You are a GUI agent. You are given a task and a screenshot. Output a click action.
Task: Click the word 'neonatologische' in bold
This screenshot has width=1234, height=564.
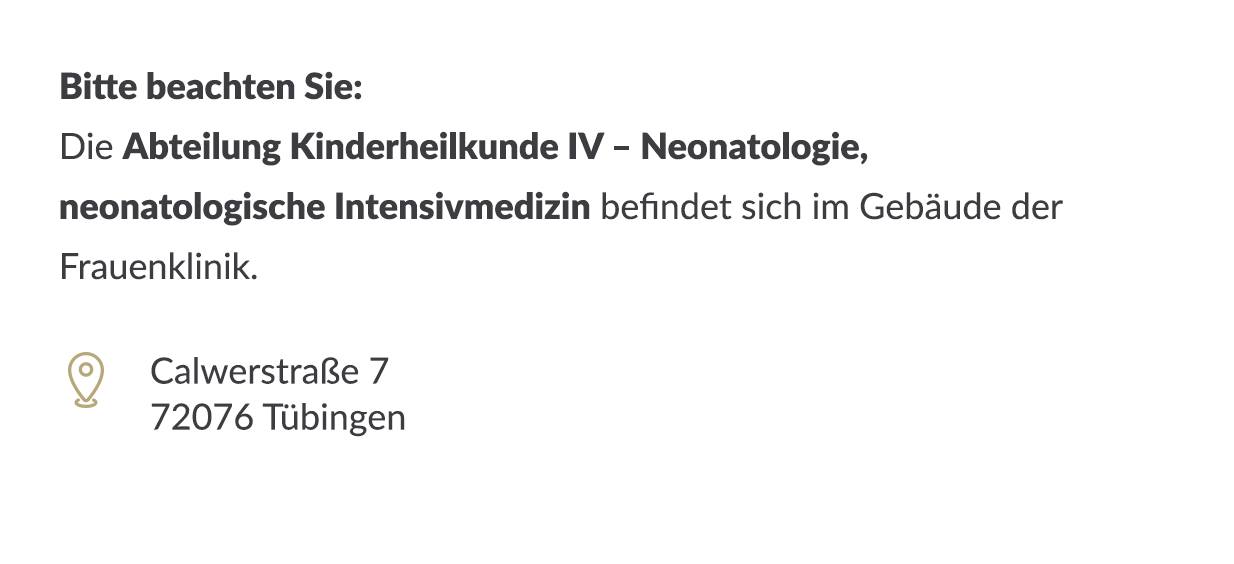192,208
